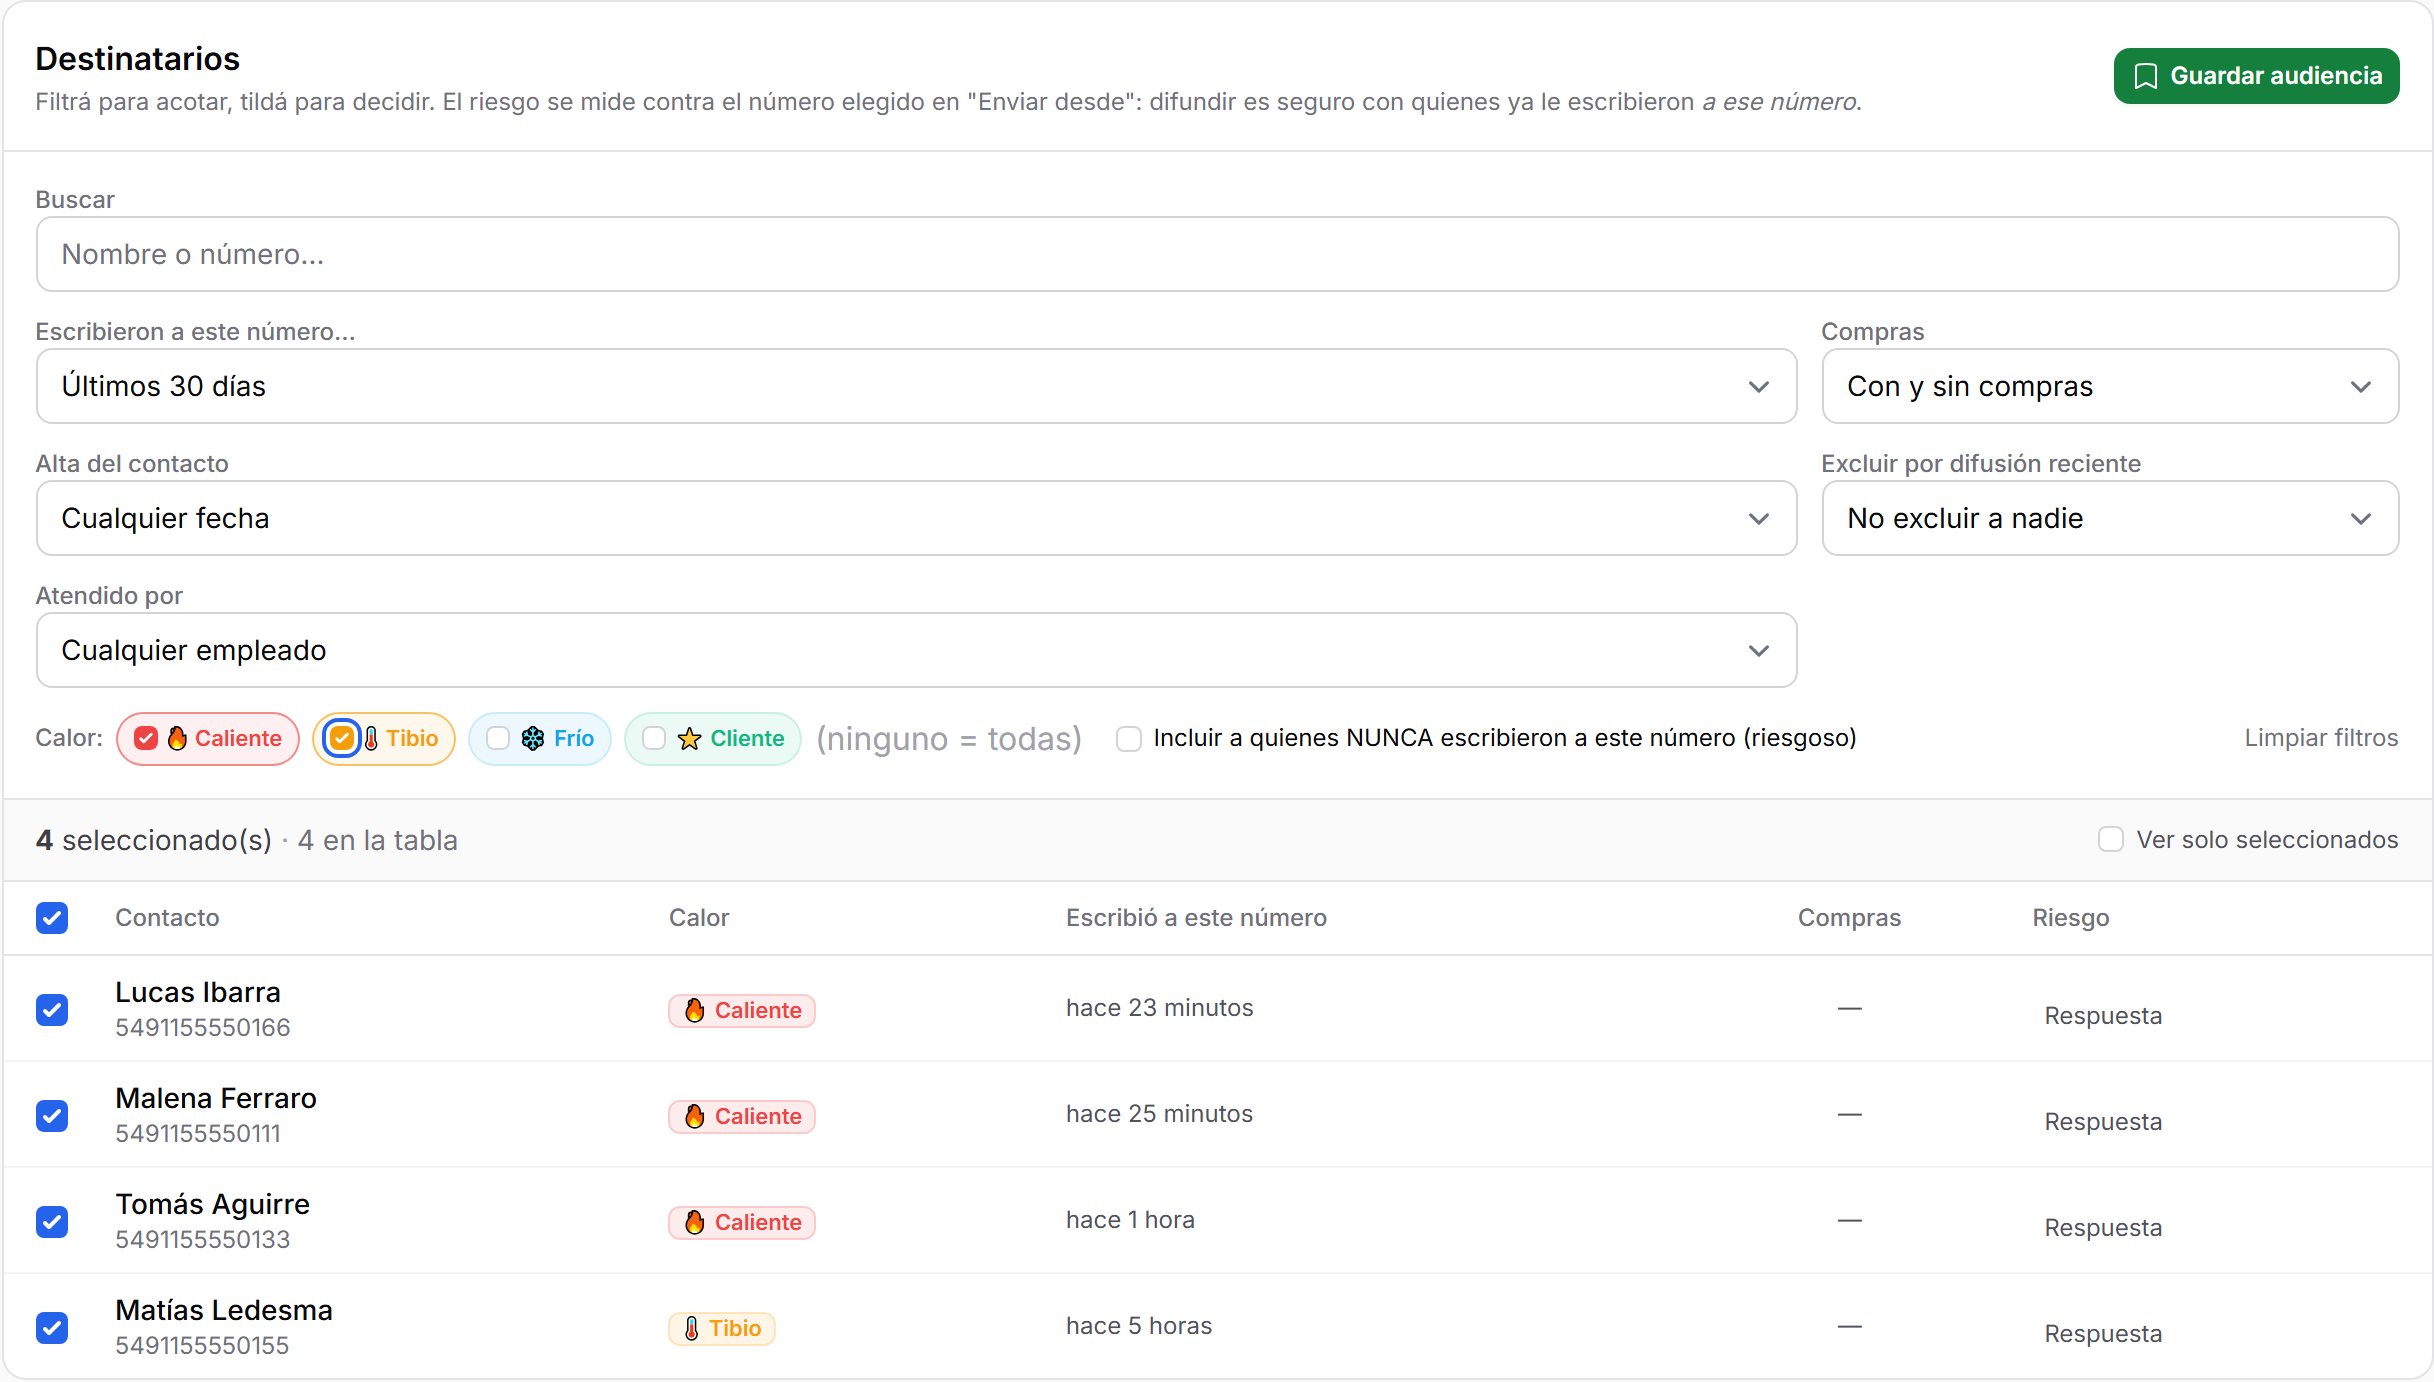Image resolution: width=2434 pixels, height=1382 pixels.
Task: Click the 'hace 5 horas' cell
Action: [1139, 1326]
